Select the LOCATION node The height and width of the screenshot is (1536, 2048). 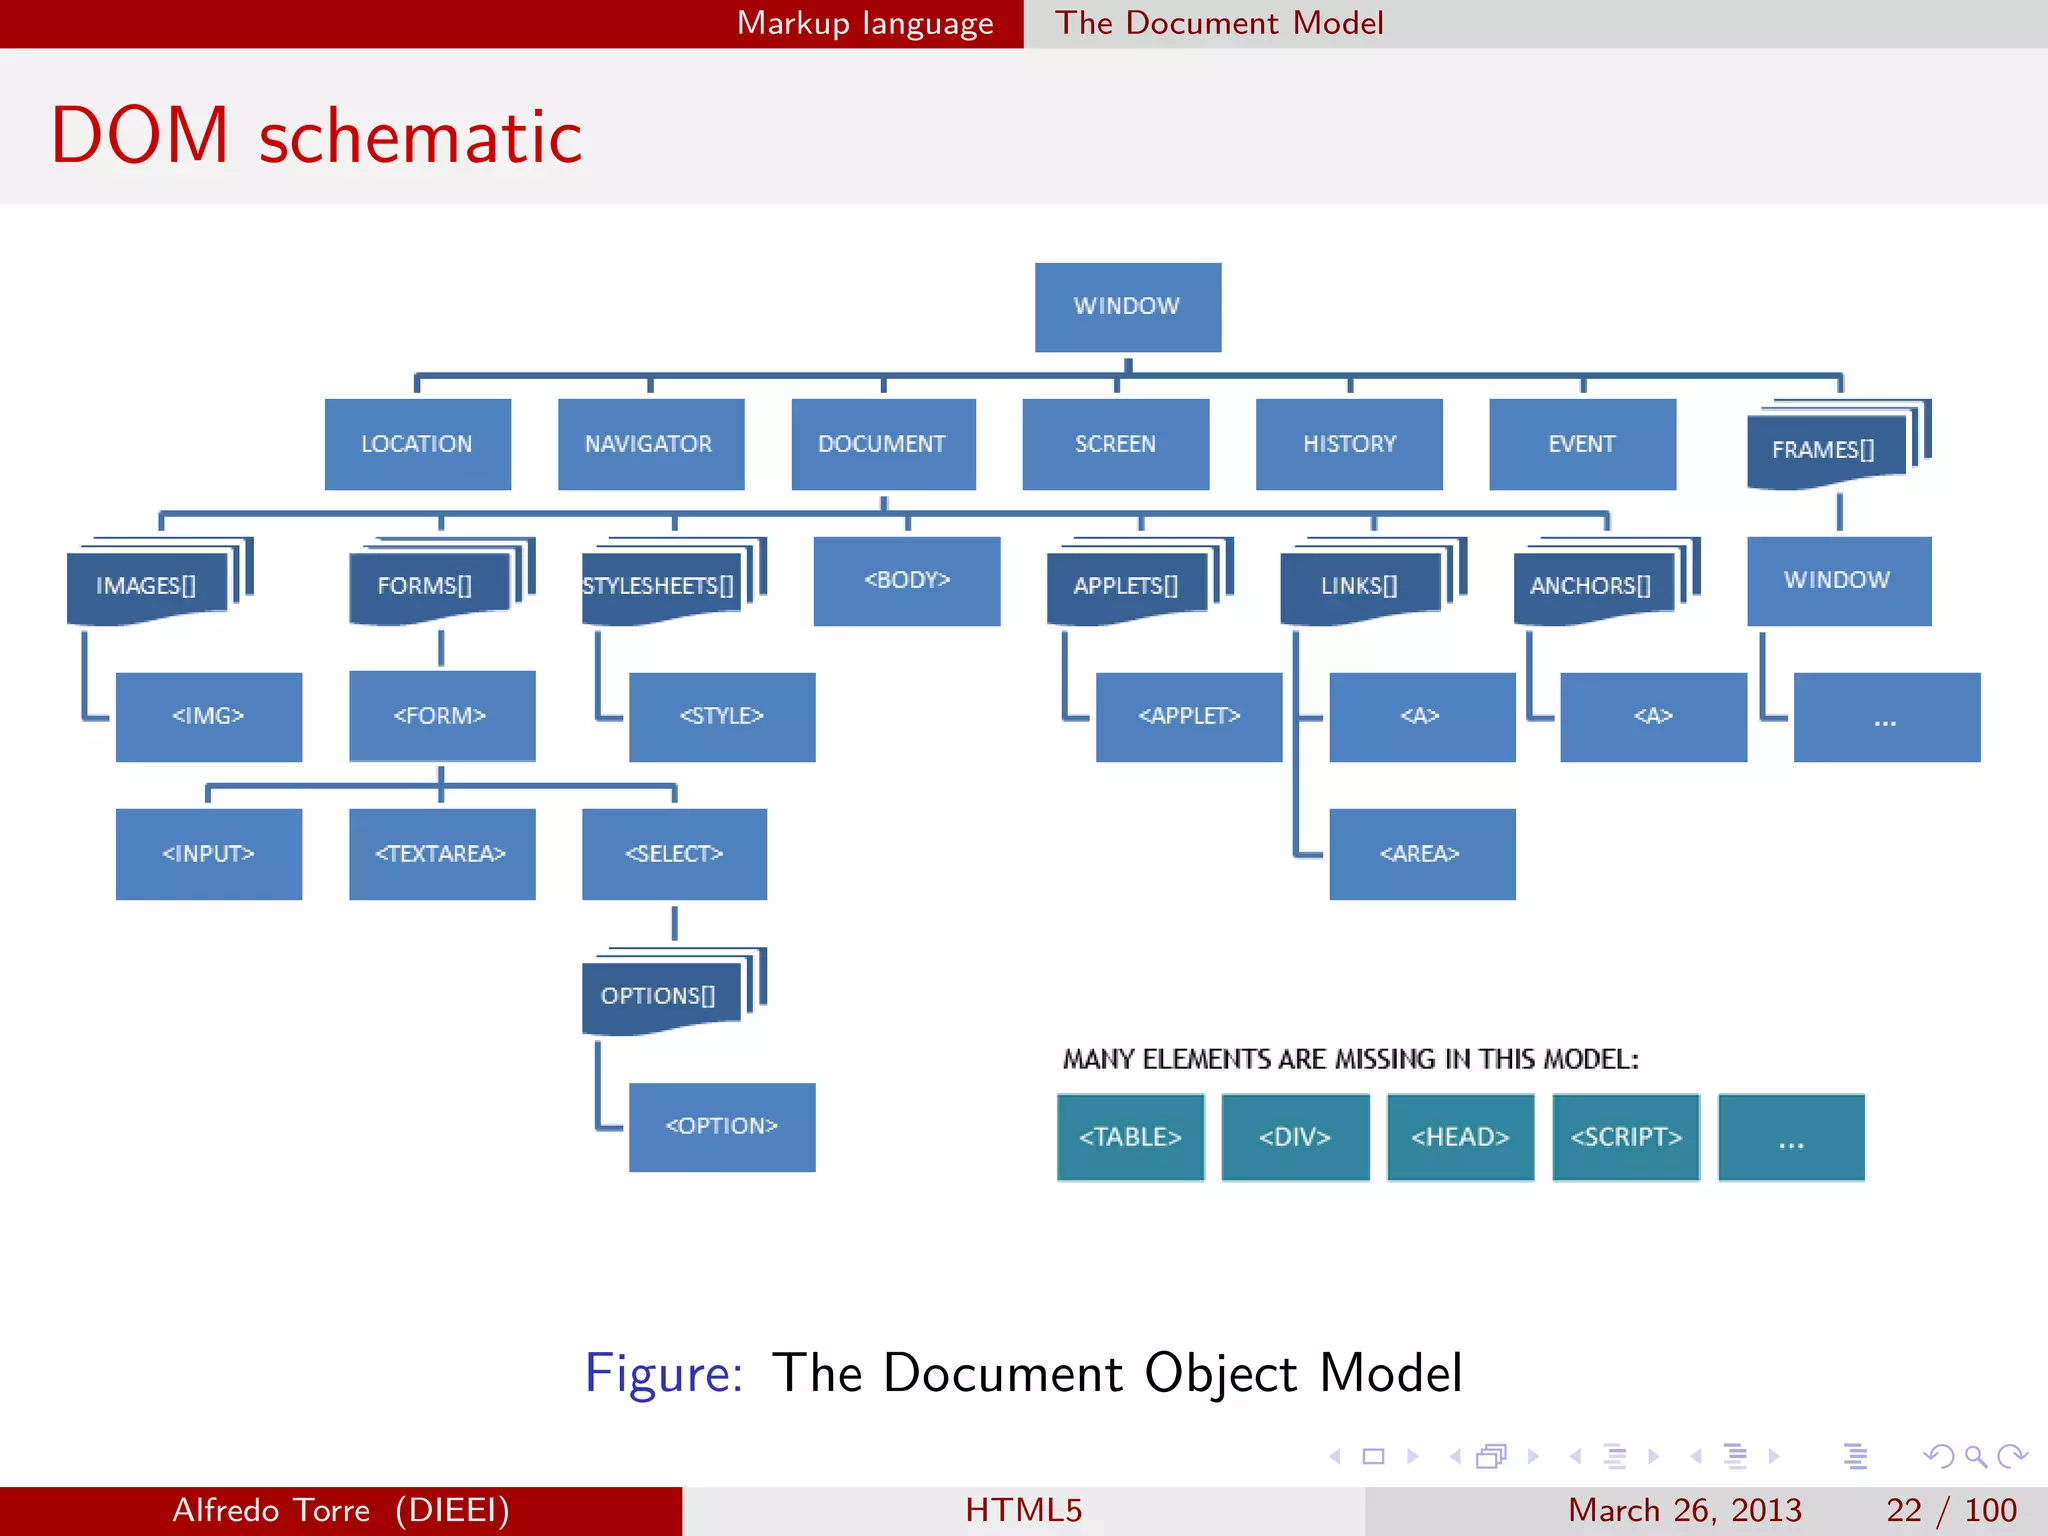point(417,444)
